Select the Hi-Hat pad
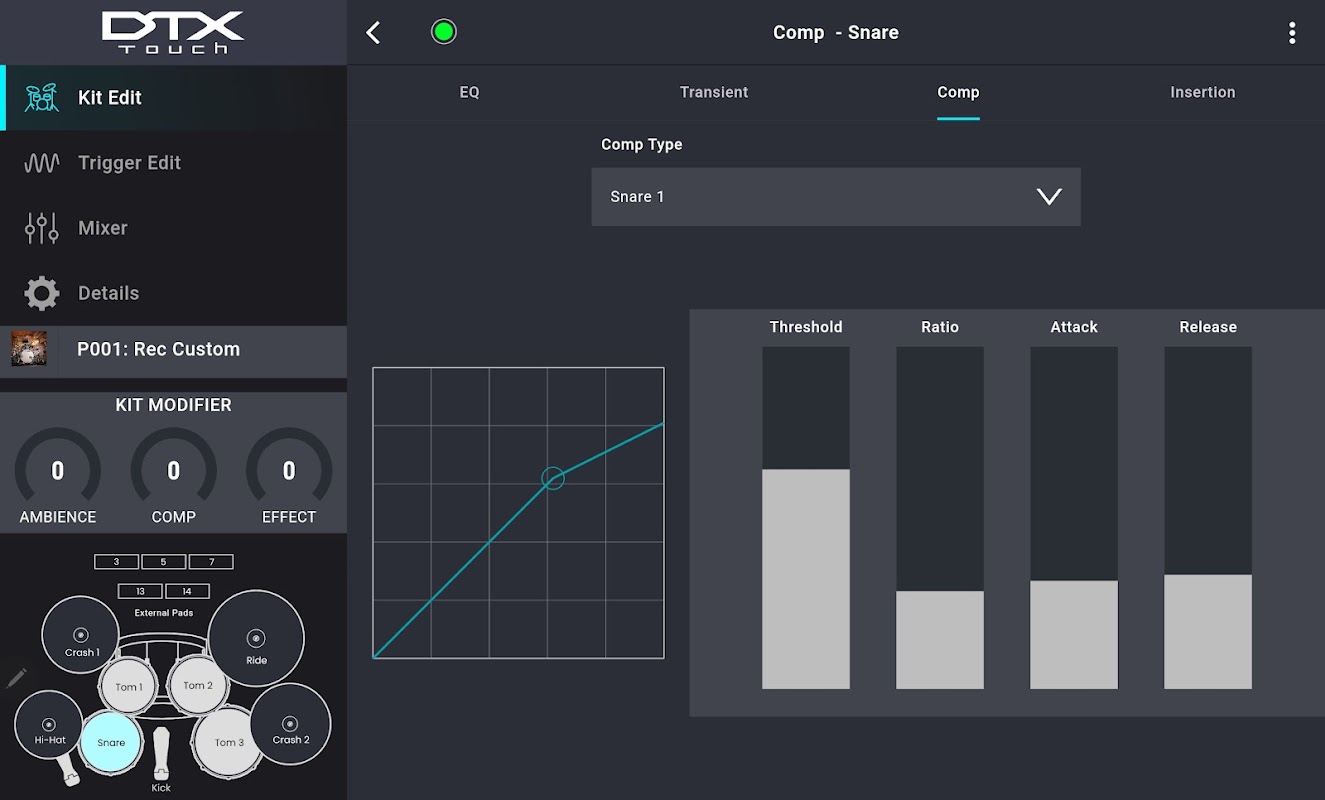The height and width of the screenshot is (800, 1325). pos(49,725)
